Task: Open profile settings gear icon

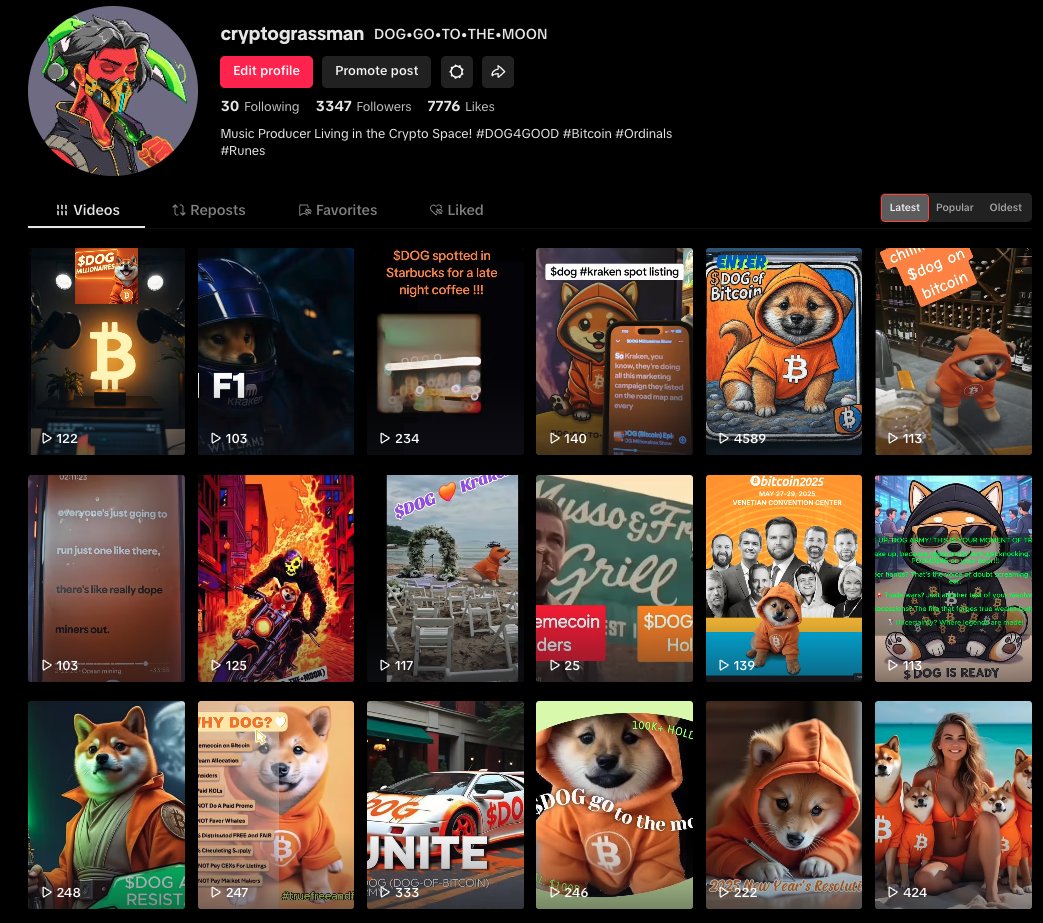Action: click(456, 72)
